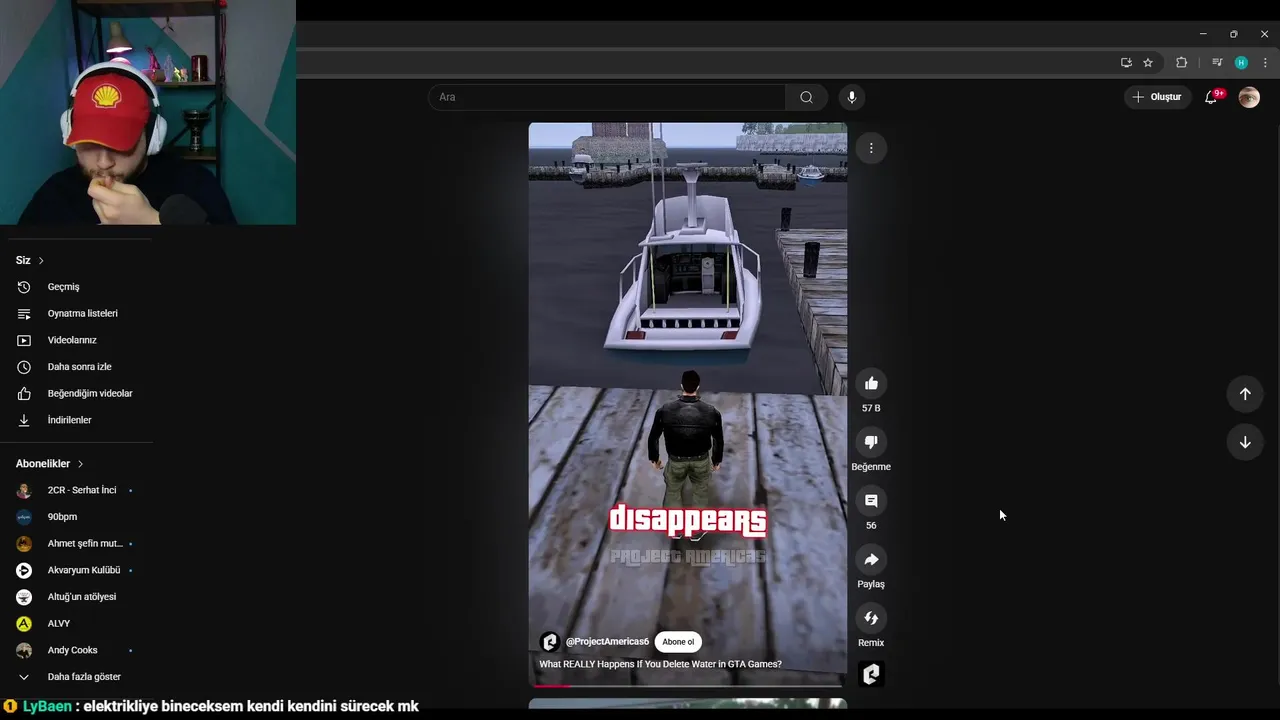Open the browser extensions puzzle icon
This screenshot has height=720, width=1280.
(x=1181, y=62)
